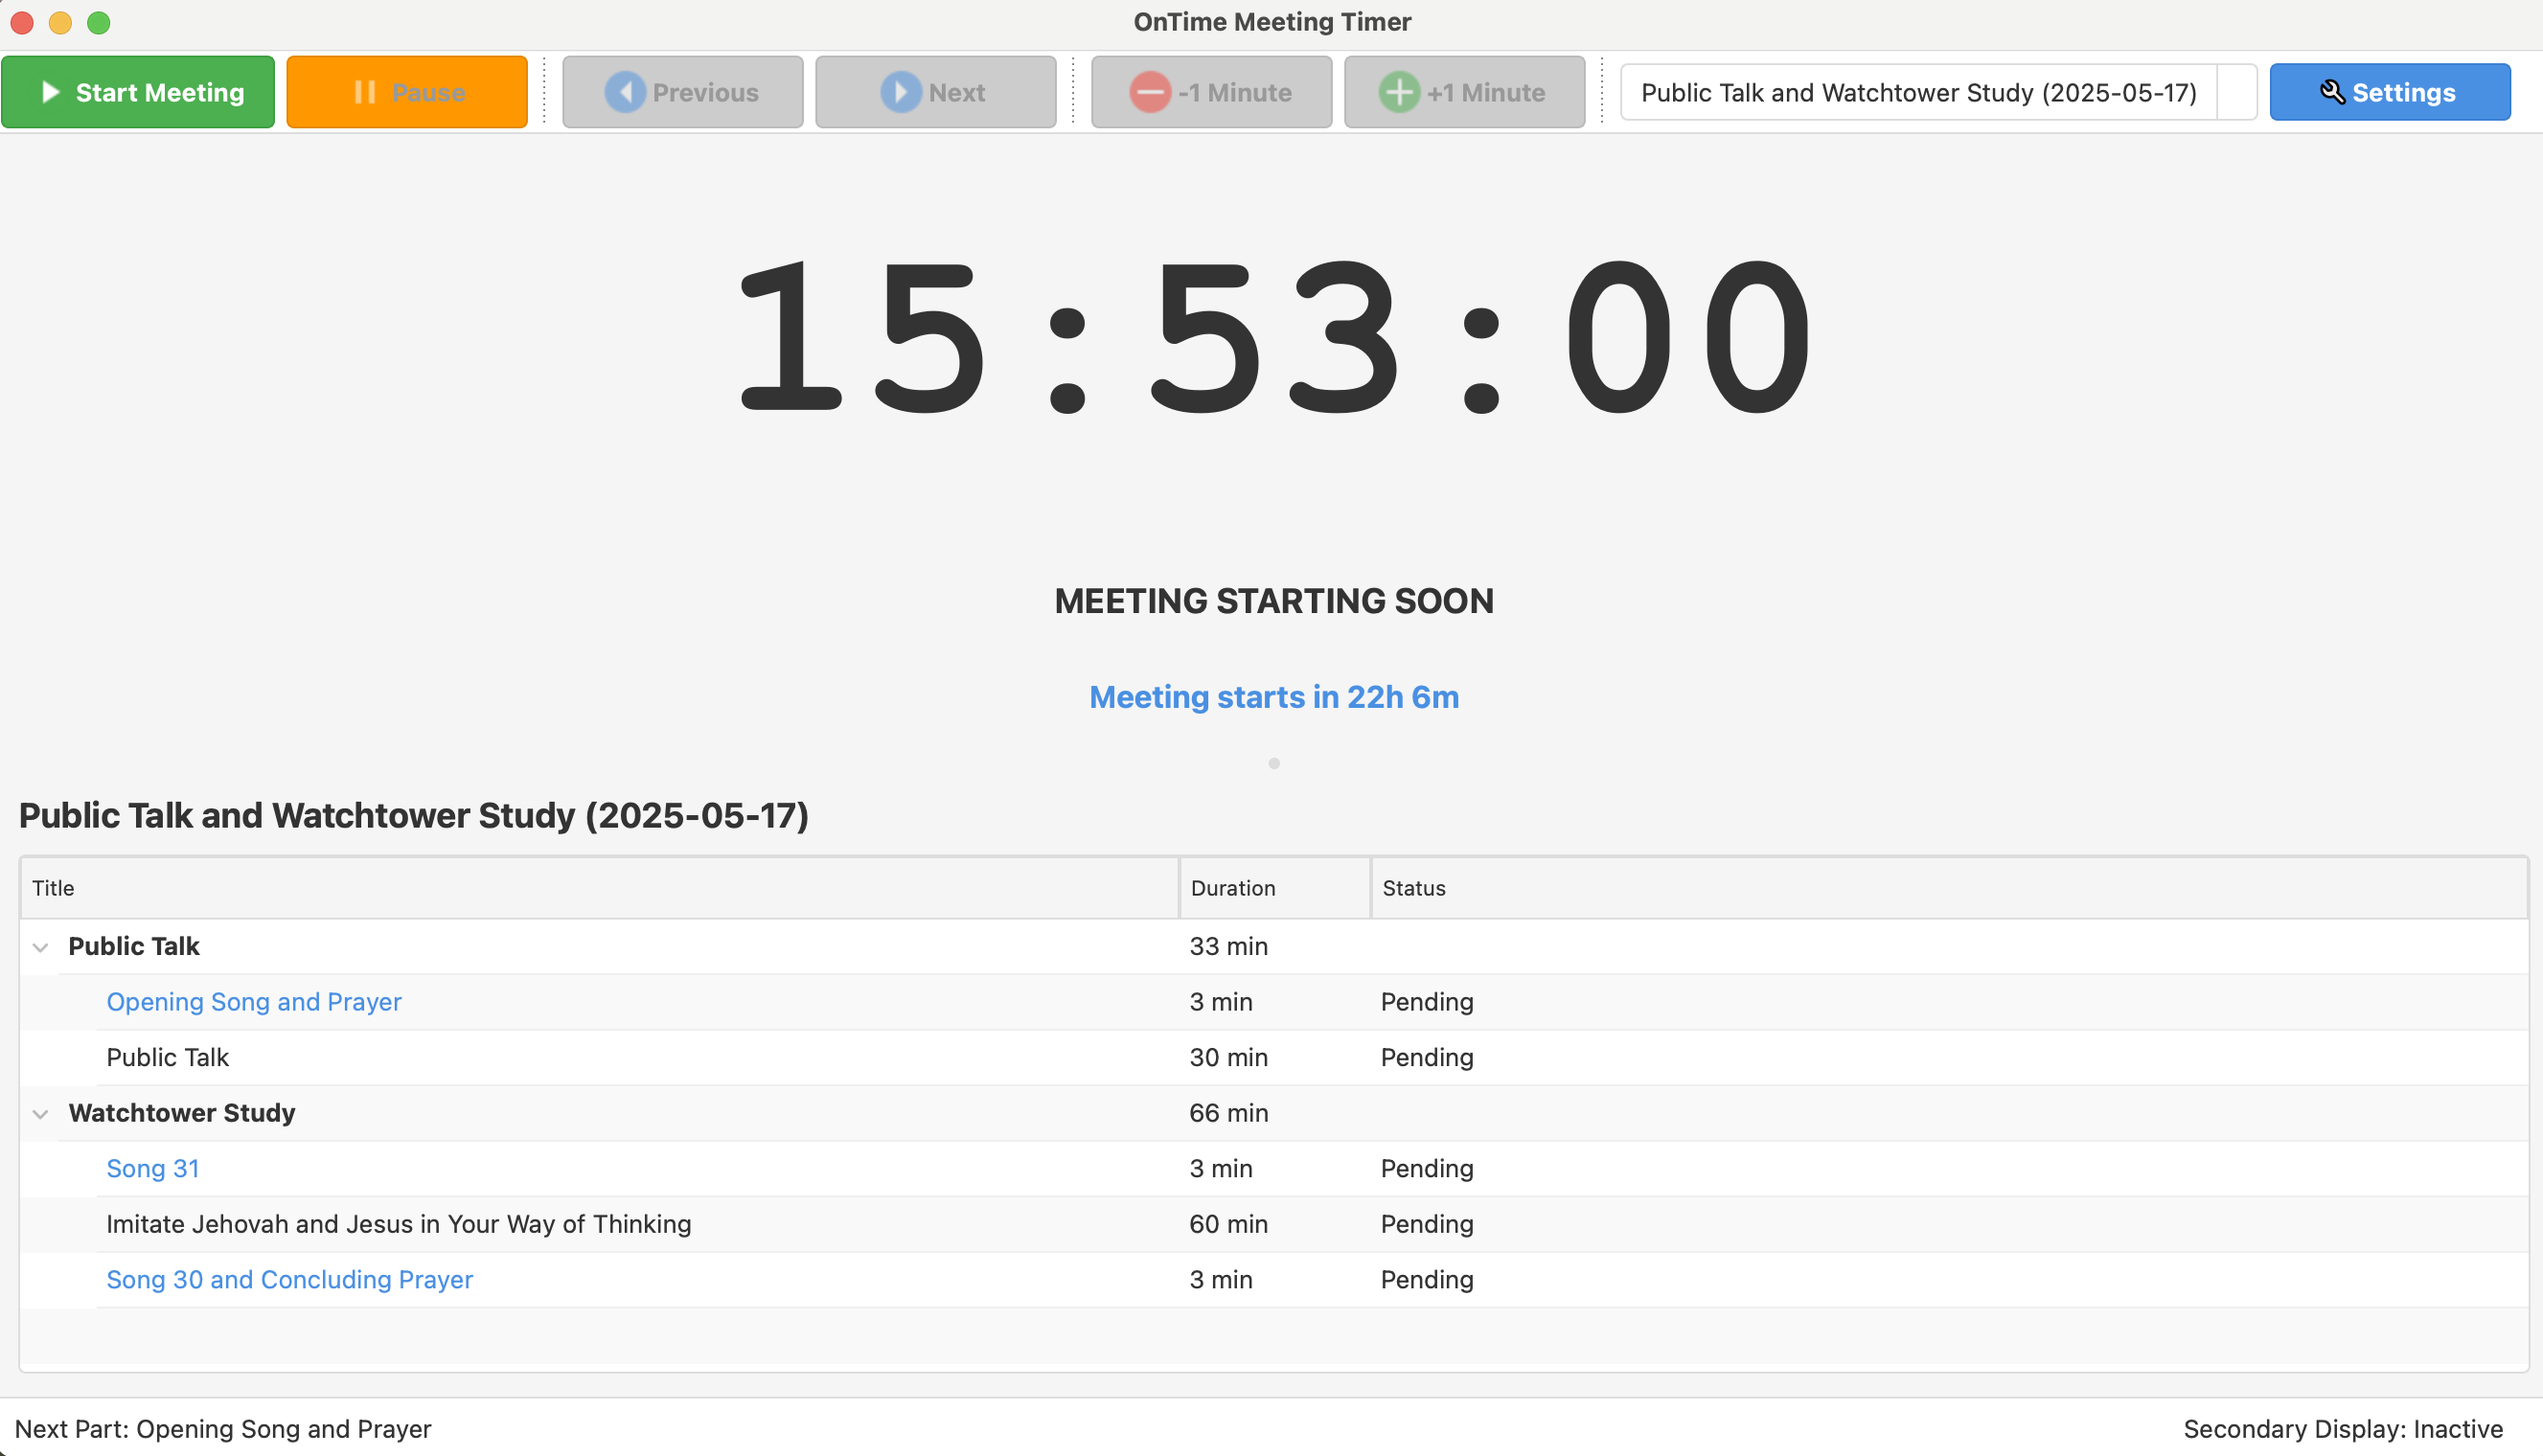Select Opening Song and Prayer row
This screenshot has height=1456, width=2543.
tap(1273, 1002)
